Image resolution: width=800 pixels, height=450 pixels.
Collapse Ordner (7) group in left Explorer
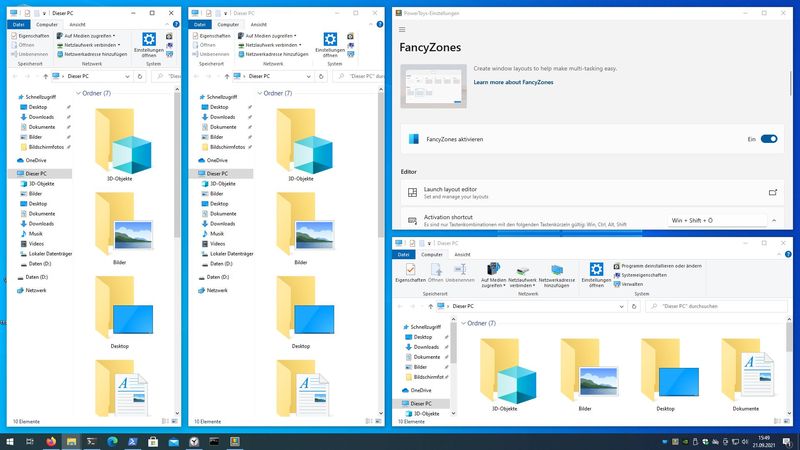(78, 93)
